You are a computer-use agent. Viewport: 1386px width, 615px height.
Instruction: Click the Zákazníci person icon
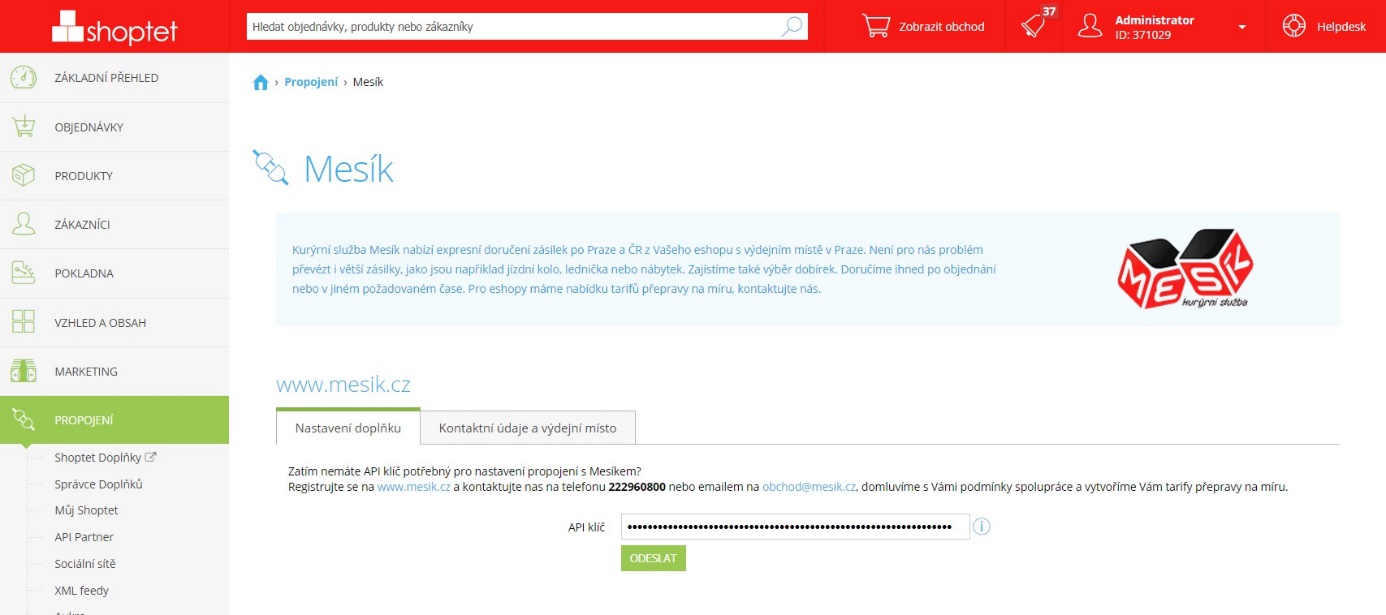(23, 224)
